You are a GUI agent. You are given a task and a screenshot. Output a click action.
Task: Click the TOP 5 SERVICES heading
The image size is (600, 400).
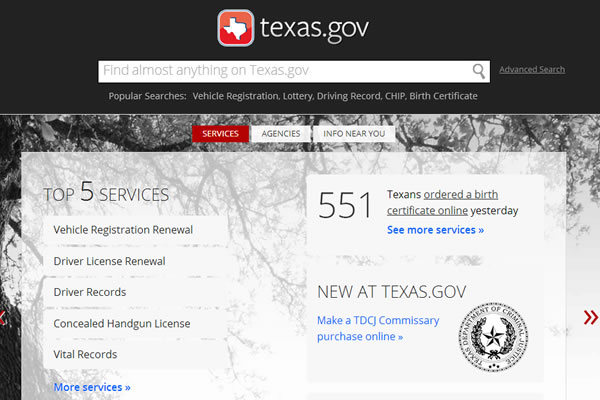[106, 192]
